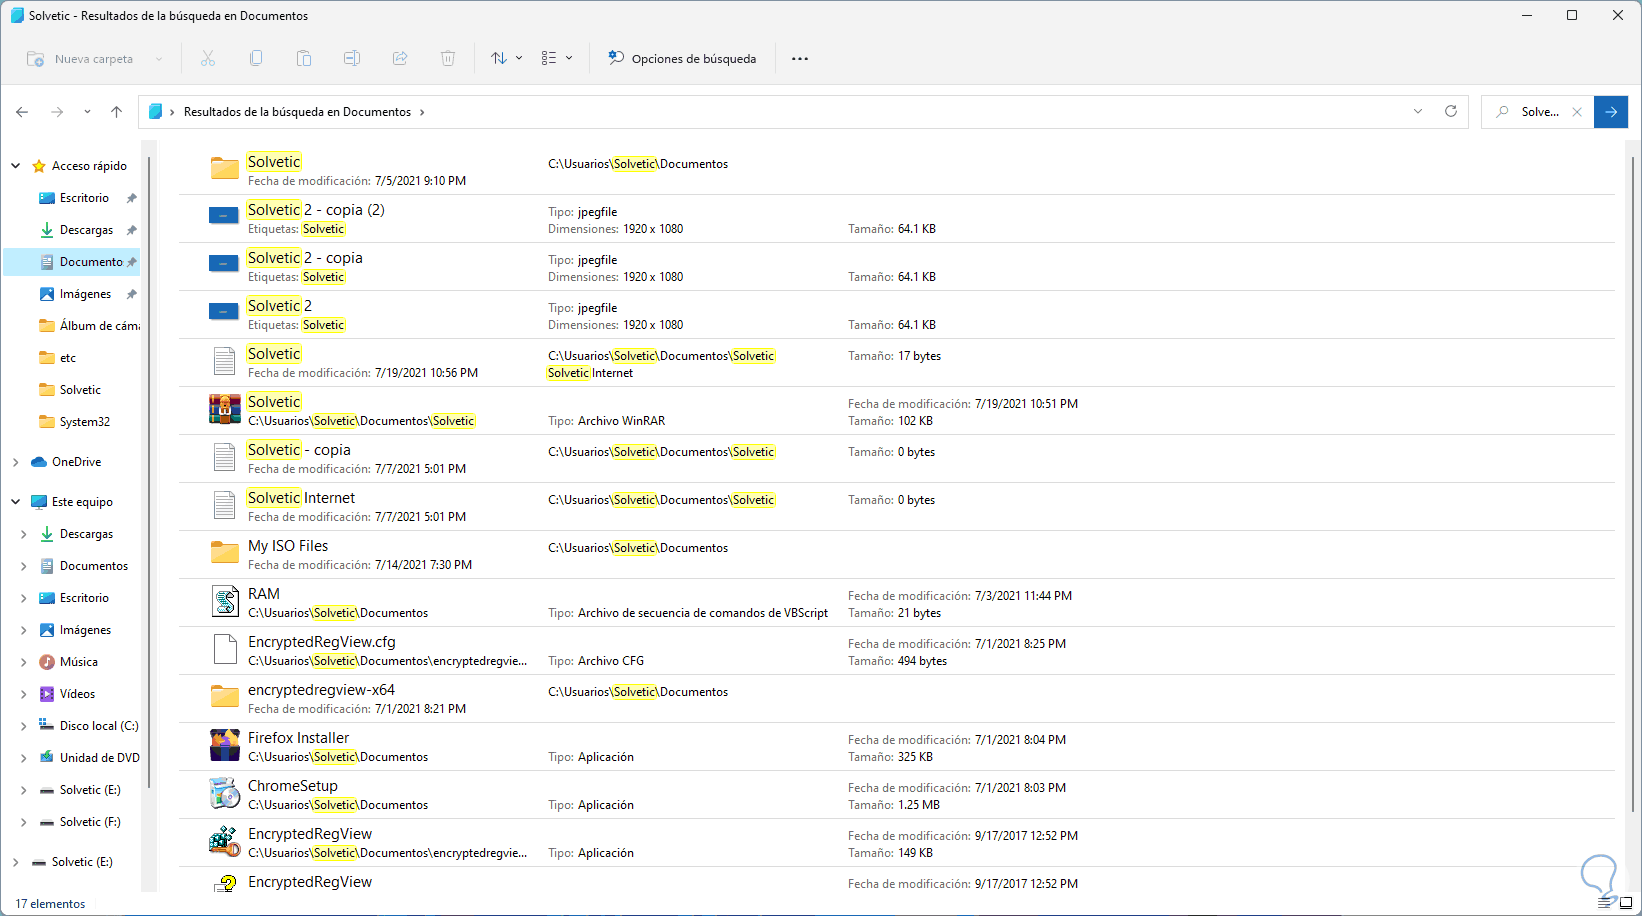The height and width of the screenshot is (916, 1642).
Task: Click the search go arrow button
Action: (x=1611, y=112)
